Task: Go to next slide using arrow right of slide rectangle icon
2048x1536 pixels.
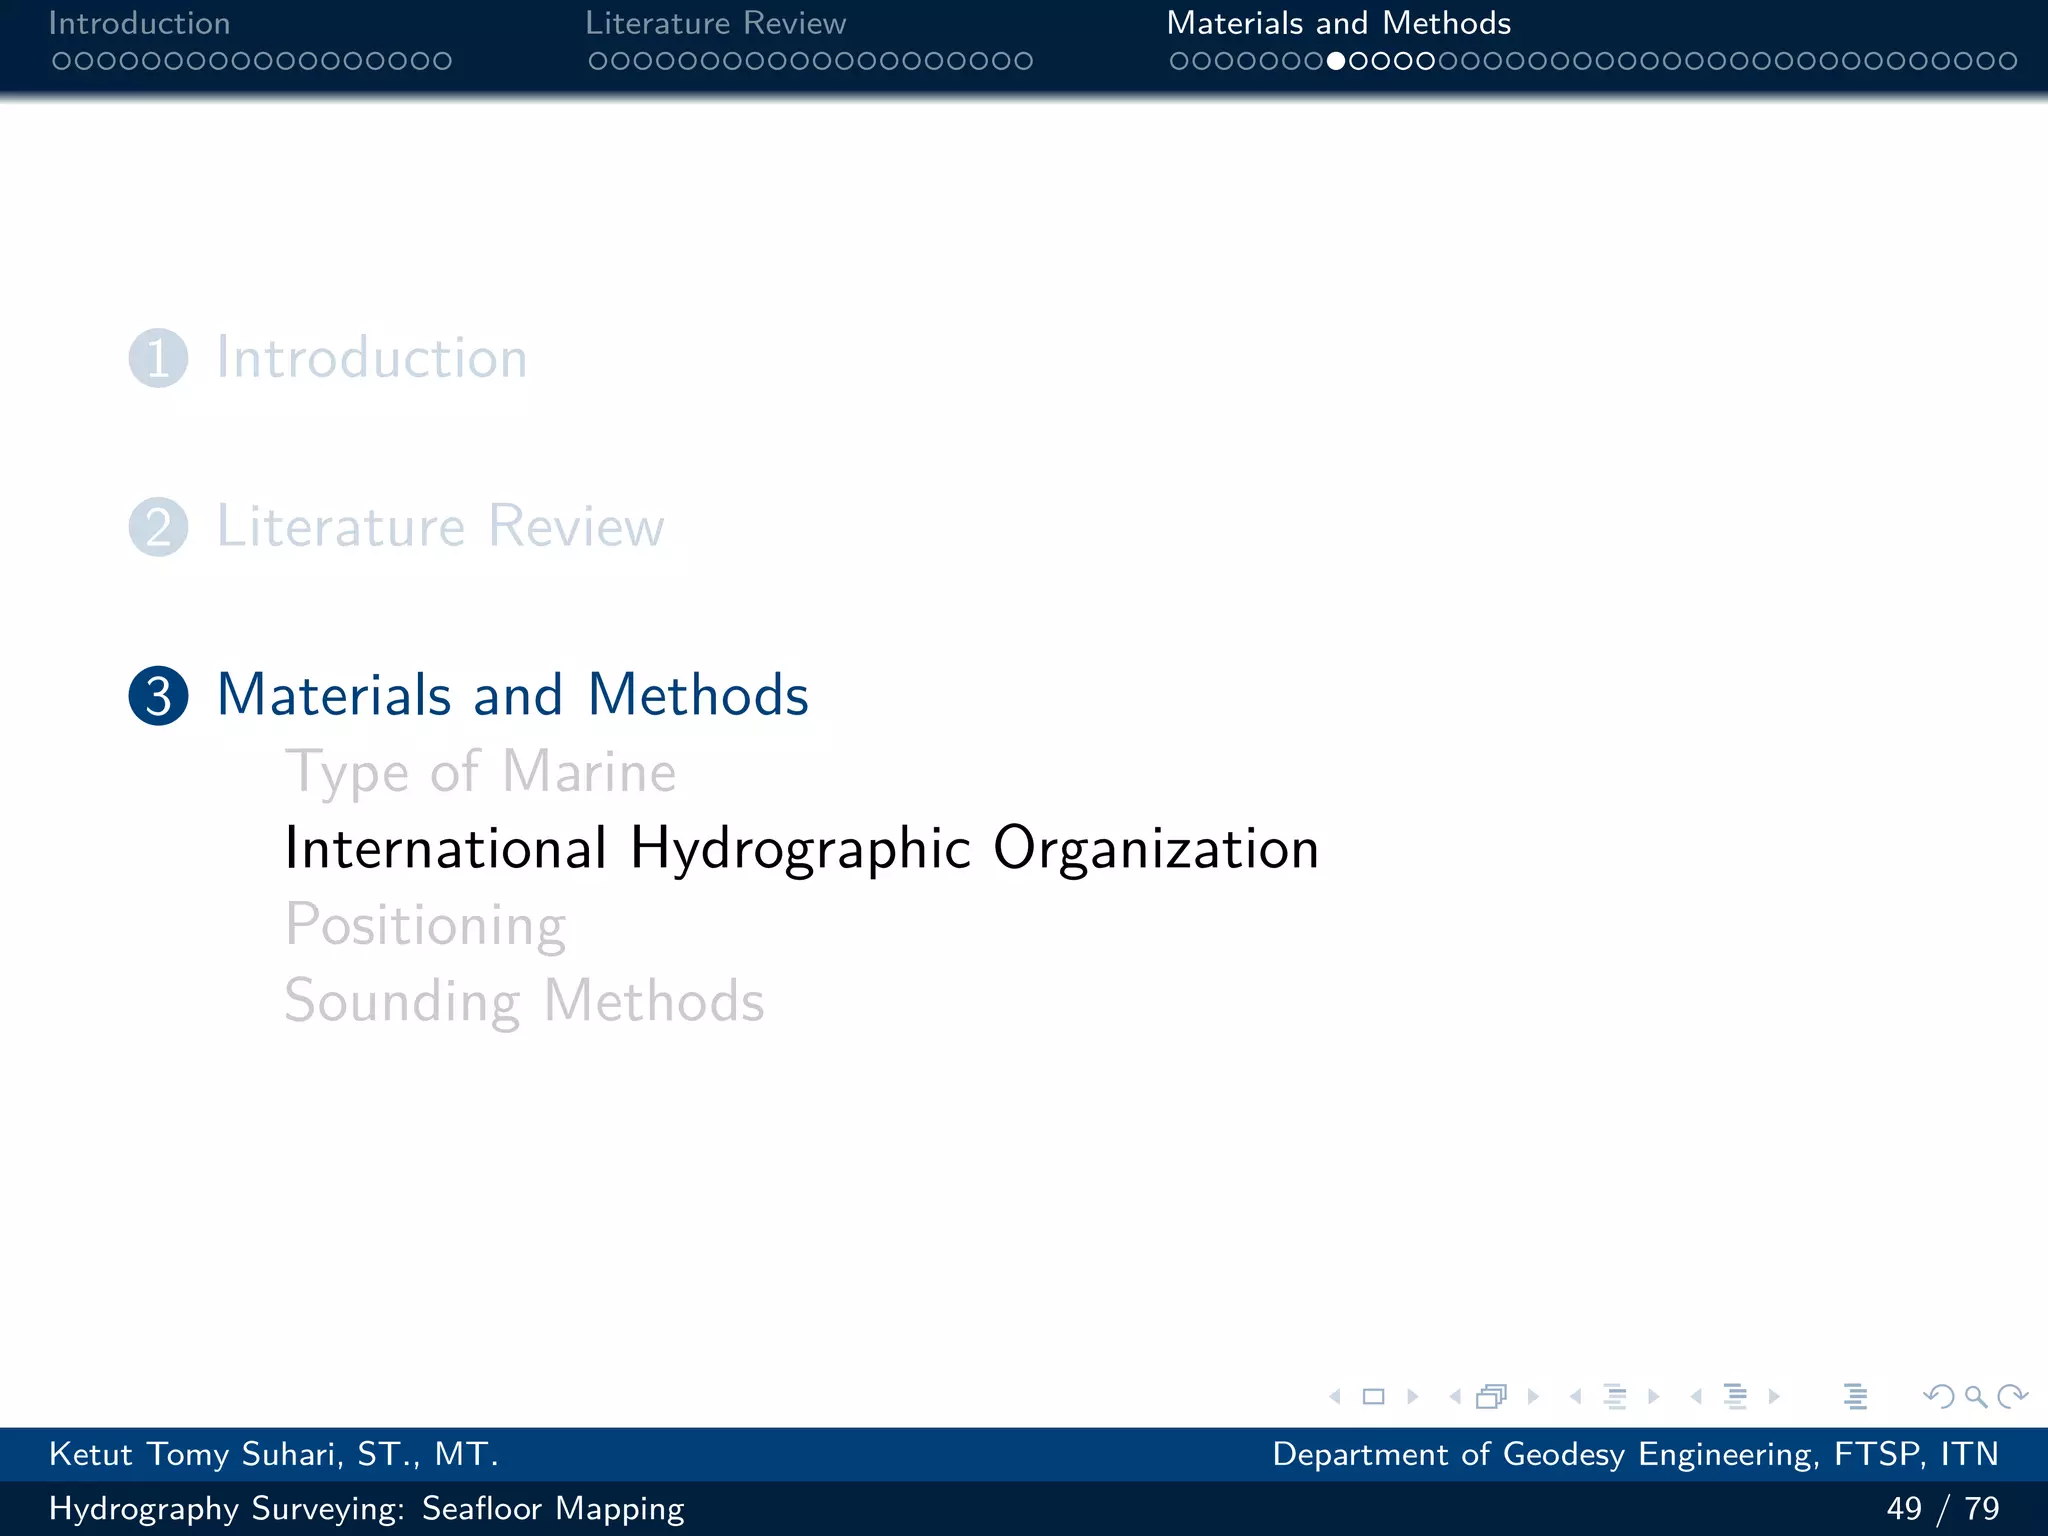Action: tap(1412, 1396)
